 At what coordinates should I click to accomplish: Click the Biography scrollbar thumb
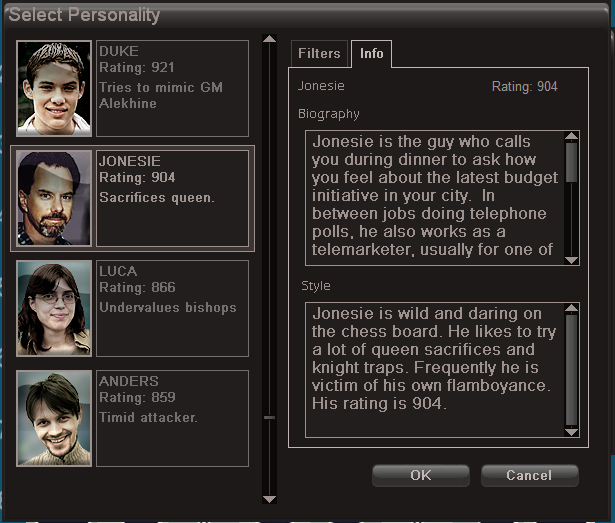click(571, 162)
